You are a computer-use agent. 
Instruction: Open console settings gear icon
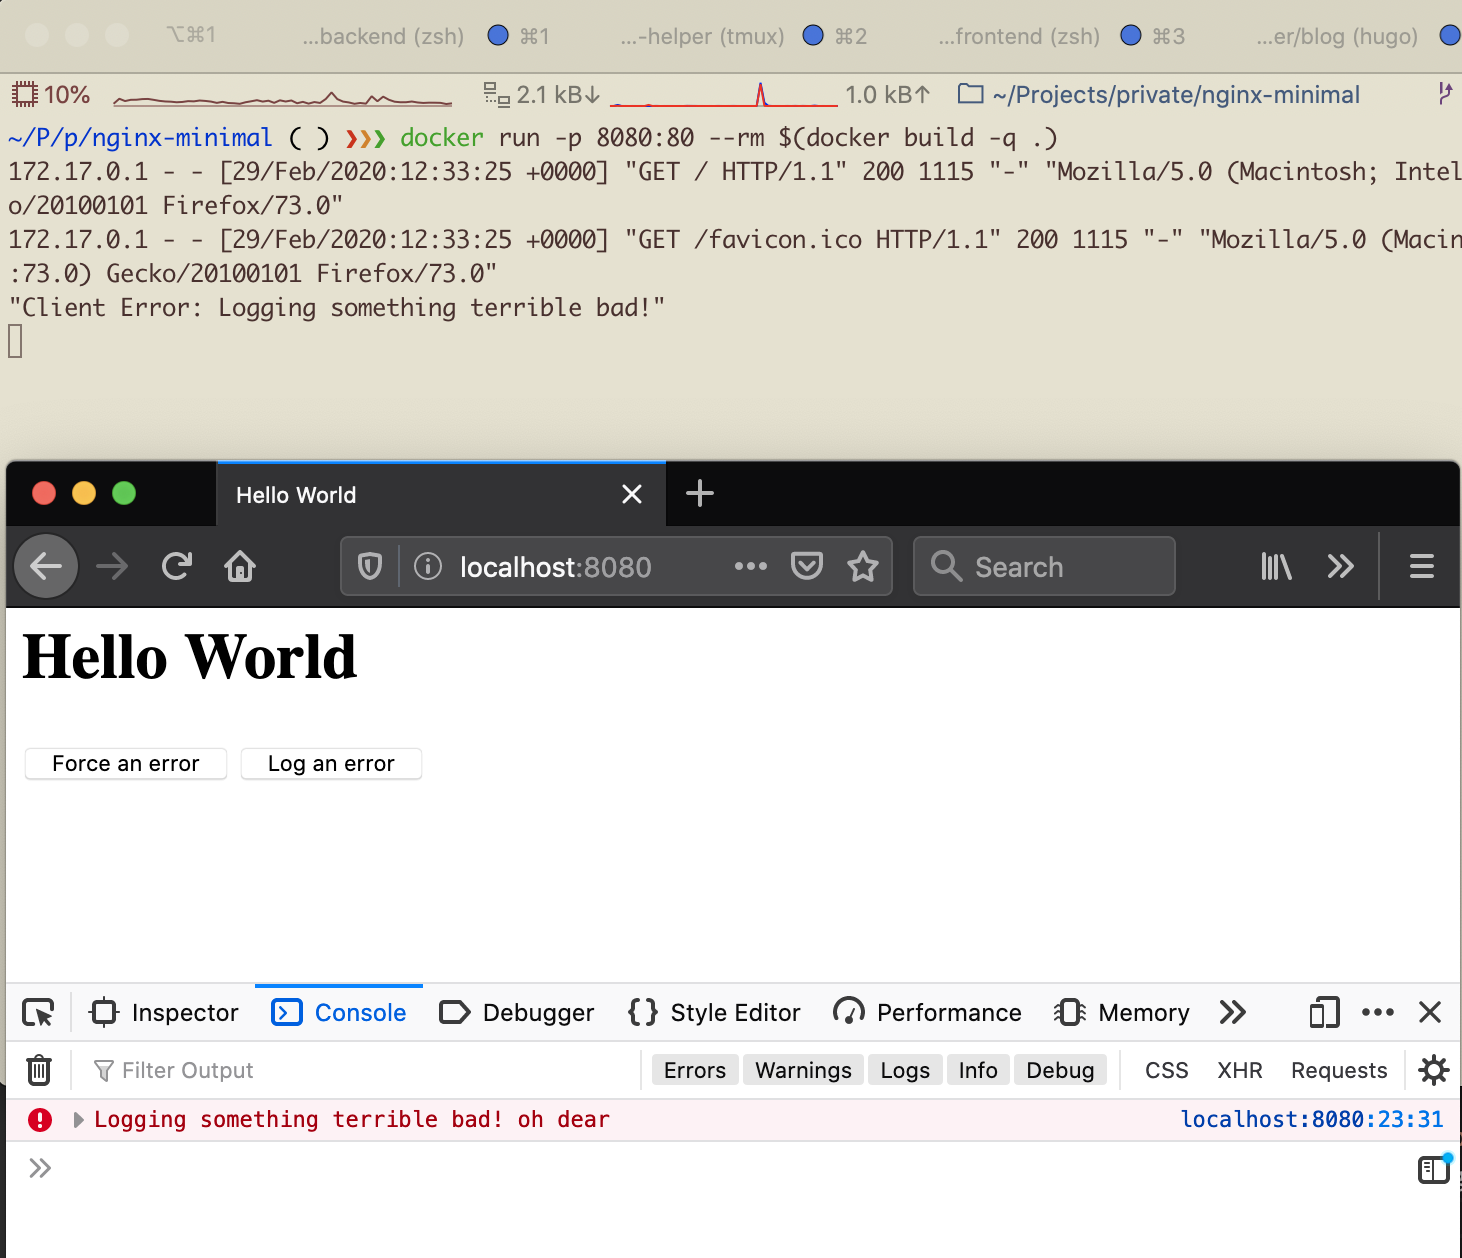point(1433,1070)
